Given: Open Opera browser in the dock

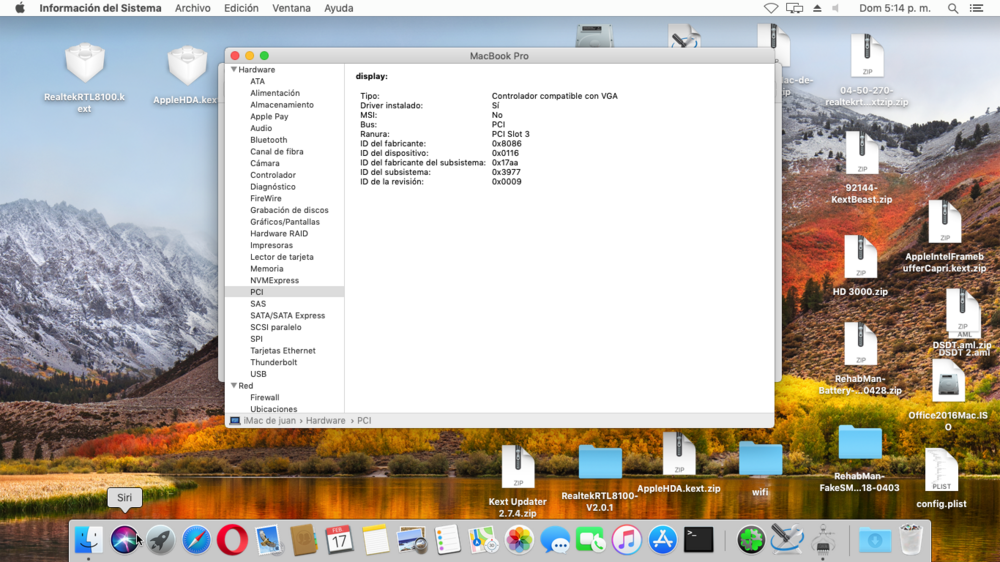Looking at the screenshot, I should 232,540.
